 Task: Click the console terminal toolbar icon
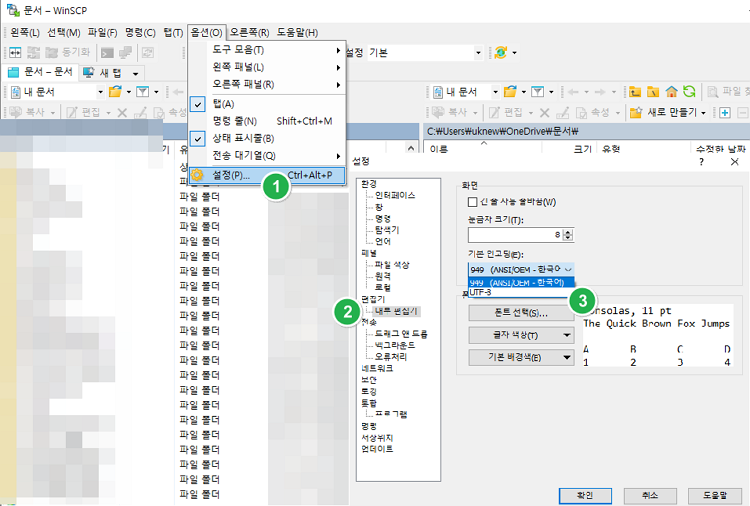point(108,53)
